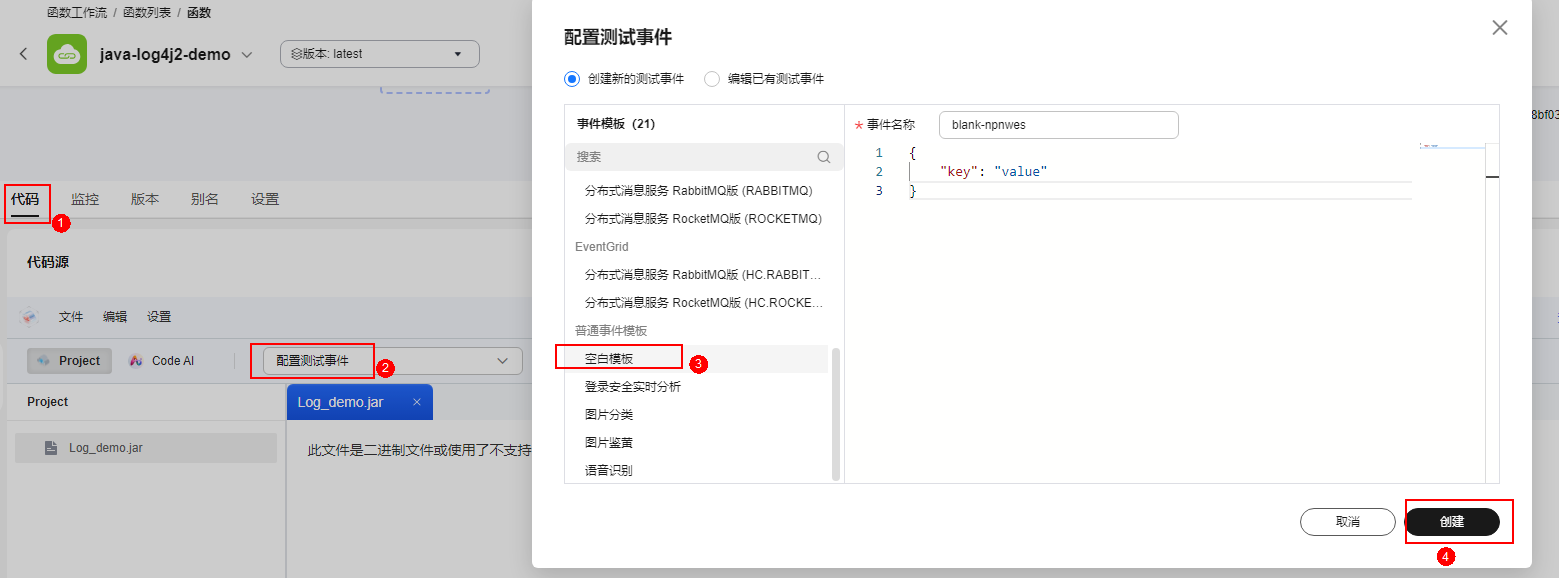
Task: Click the Code AI icon
Action: pos(136,361)
